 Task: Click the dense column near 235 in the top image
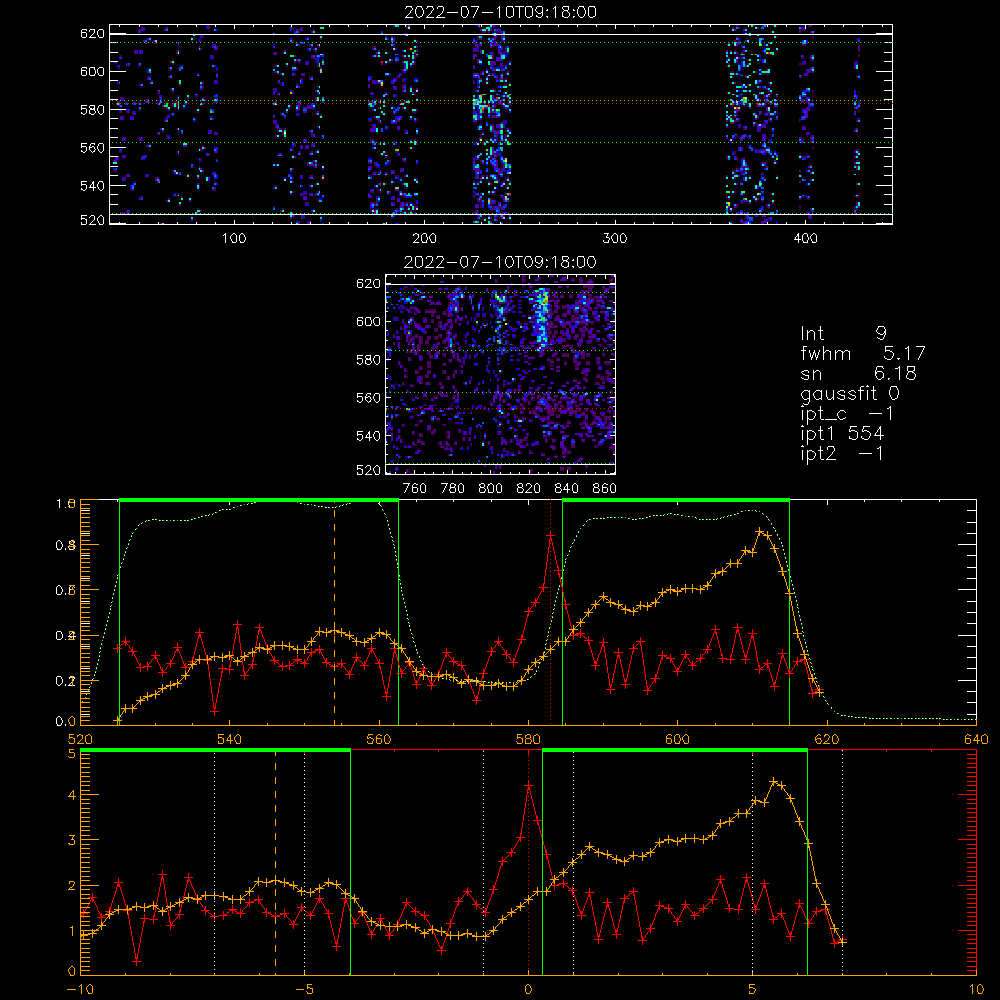[x=491, y=124]
